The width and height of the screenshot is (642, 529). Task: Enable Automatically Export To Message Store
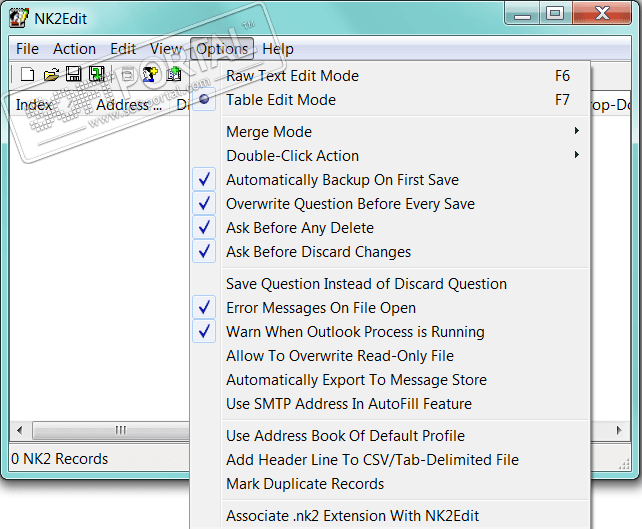point(391,380)
